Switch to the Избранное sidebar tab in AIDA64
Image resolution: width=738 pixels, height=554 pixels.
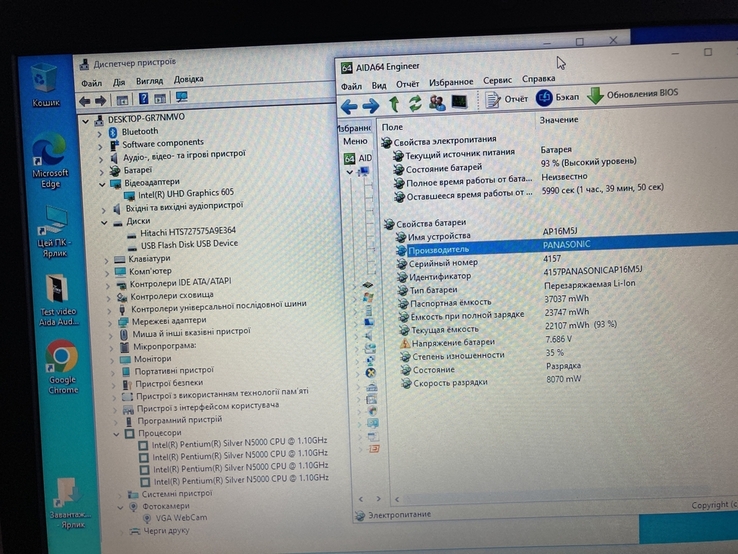coord(355,128)
